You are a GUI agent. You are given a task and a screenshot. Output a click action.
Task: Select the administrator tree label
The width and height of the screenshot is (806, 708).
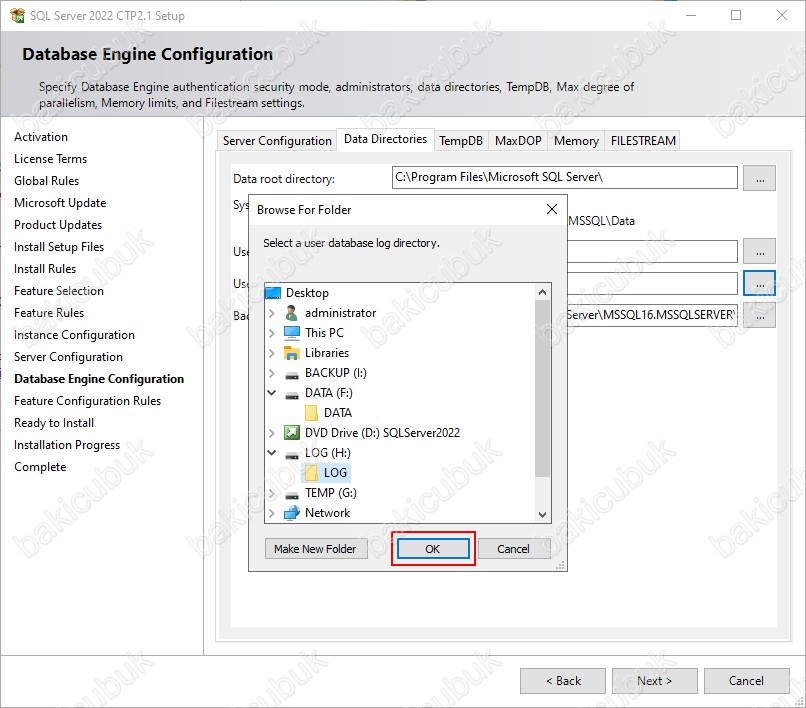[x=340, y=313]
